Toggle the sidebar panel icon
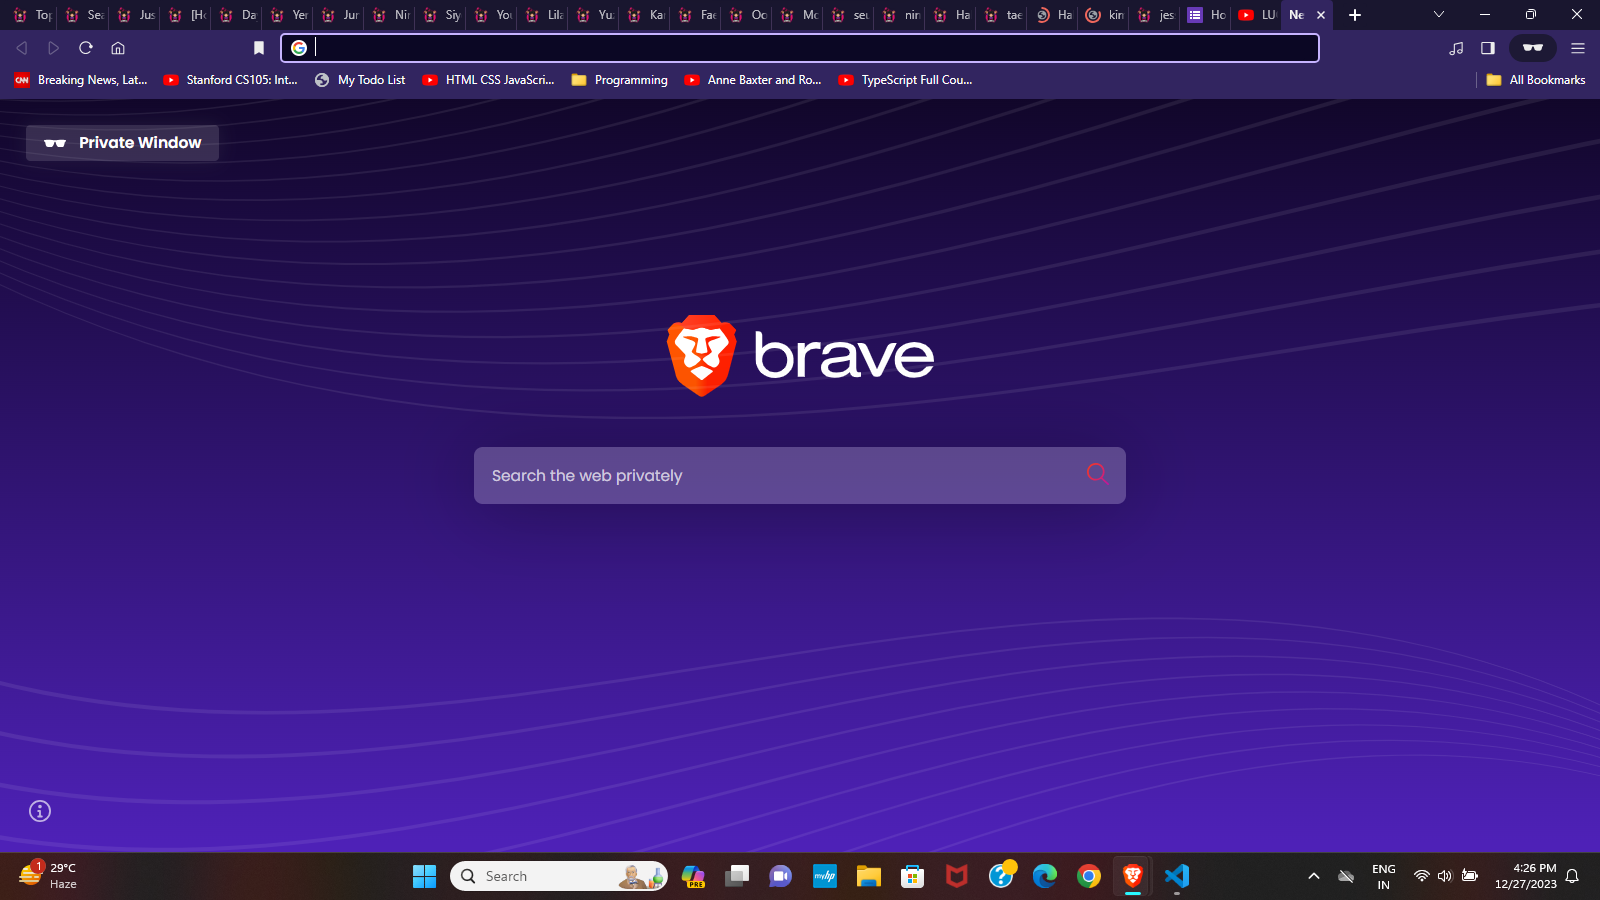 click(x=1488, y=48)
